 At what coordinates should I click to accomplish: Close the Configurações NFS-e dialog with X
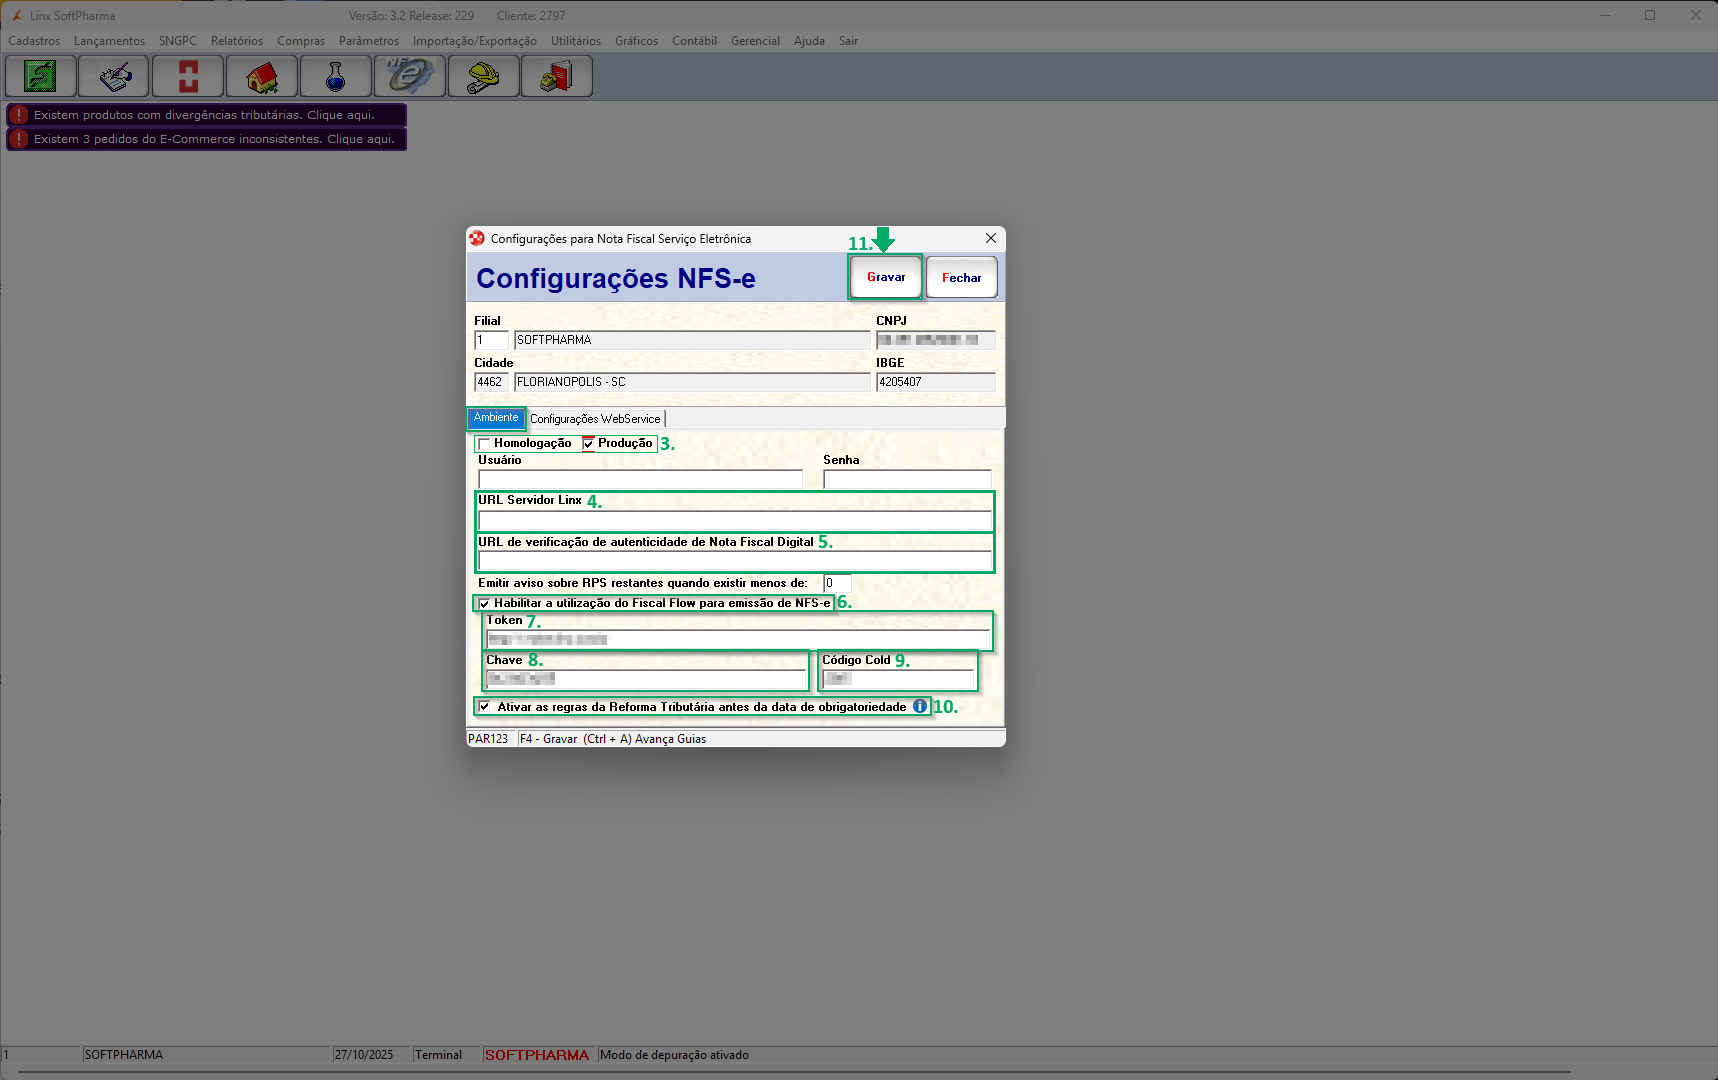[990, 238]
